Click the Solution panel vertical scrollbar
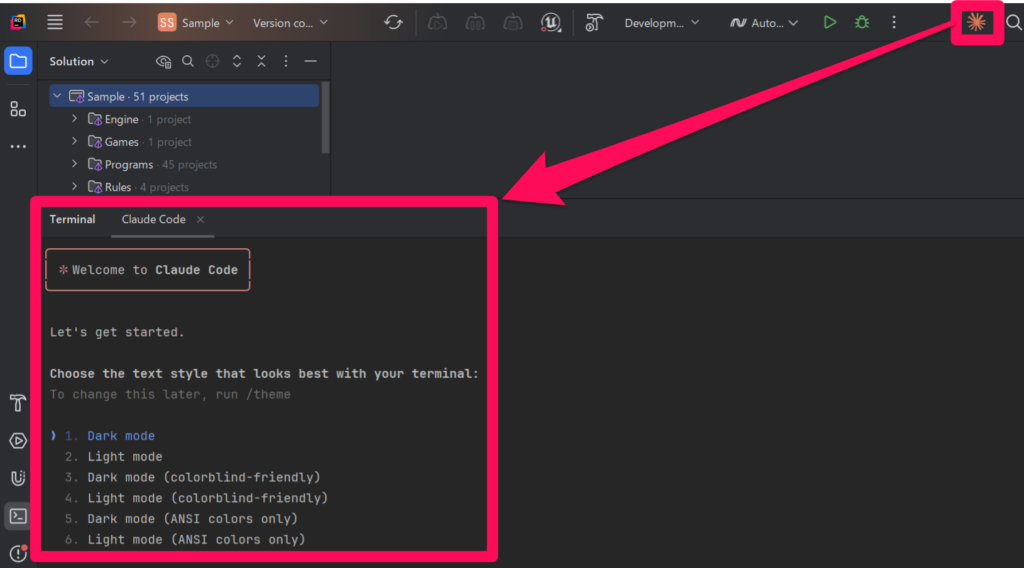The width and height of the screenshot is (1024, 568). (325, 118)
